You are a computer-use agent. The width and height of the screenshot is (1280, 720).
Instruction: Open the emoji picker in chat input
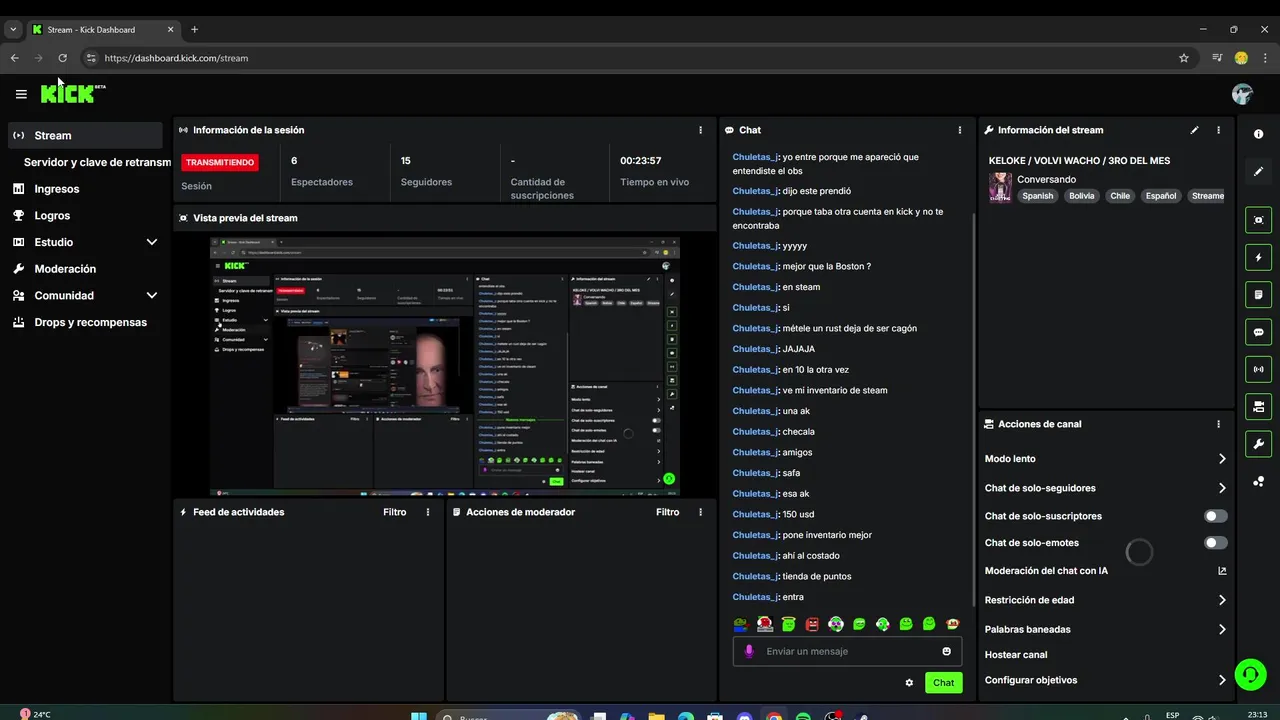pyautogui.click(x=946, y=651)
